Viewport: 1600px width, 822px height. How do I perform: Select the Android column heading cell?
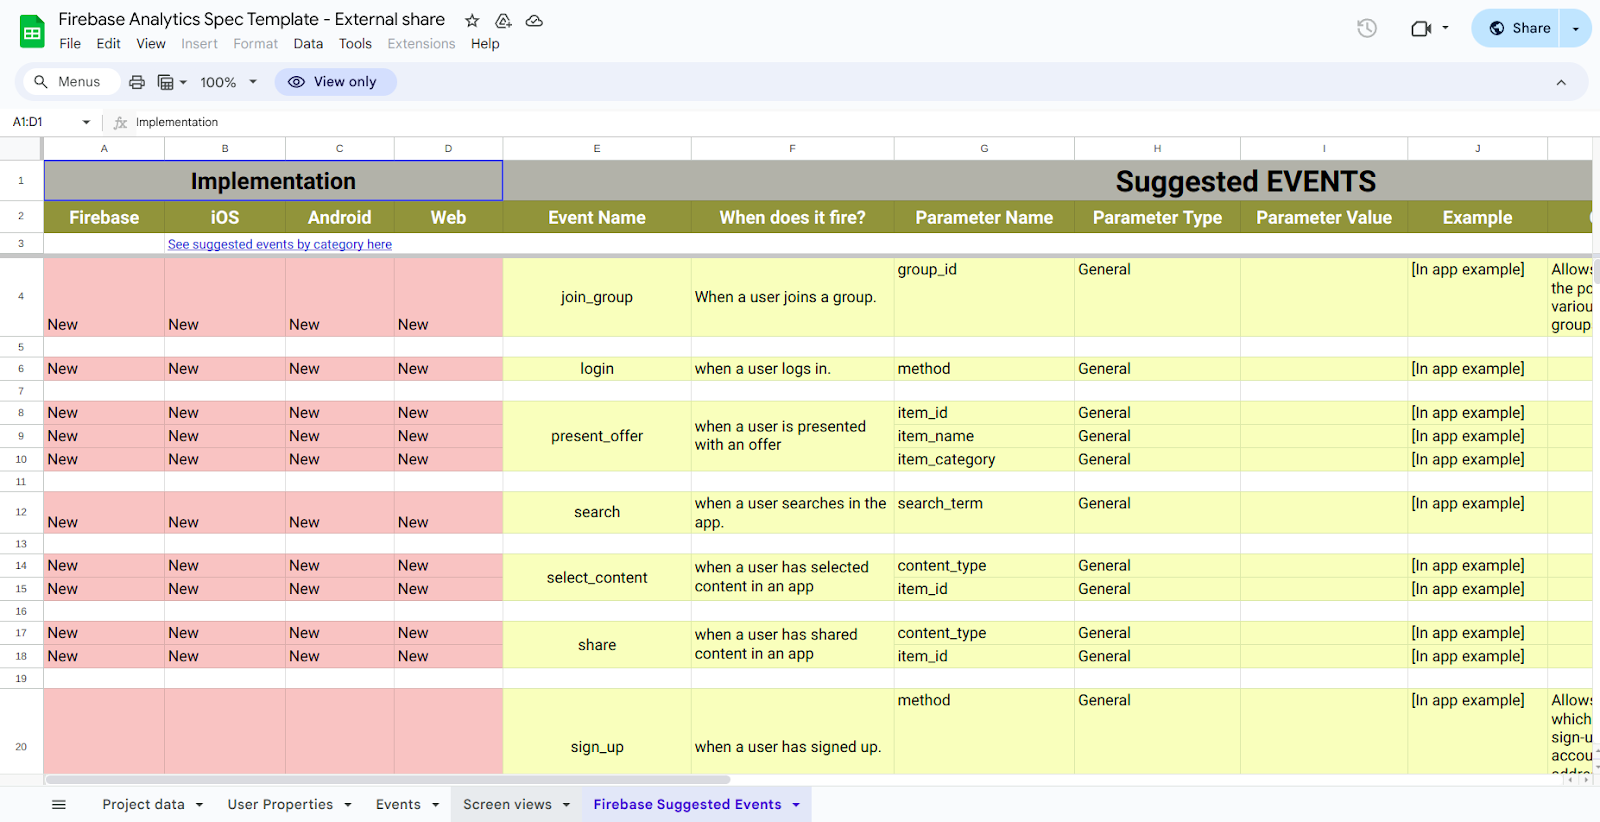click(x=340, y=217)
